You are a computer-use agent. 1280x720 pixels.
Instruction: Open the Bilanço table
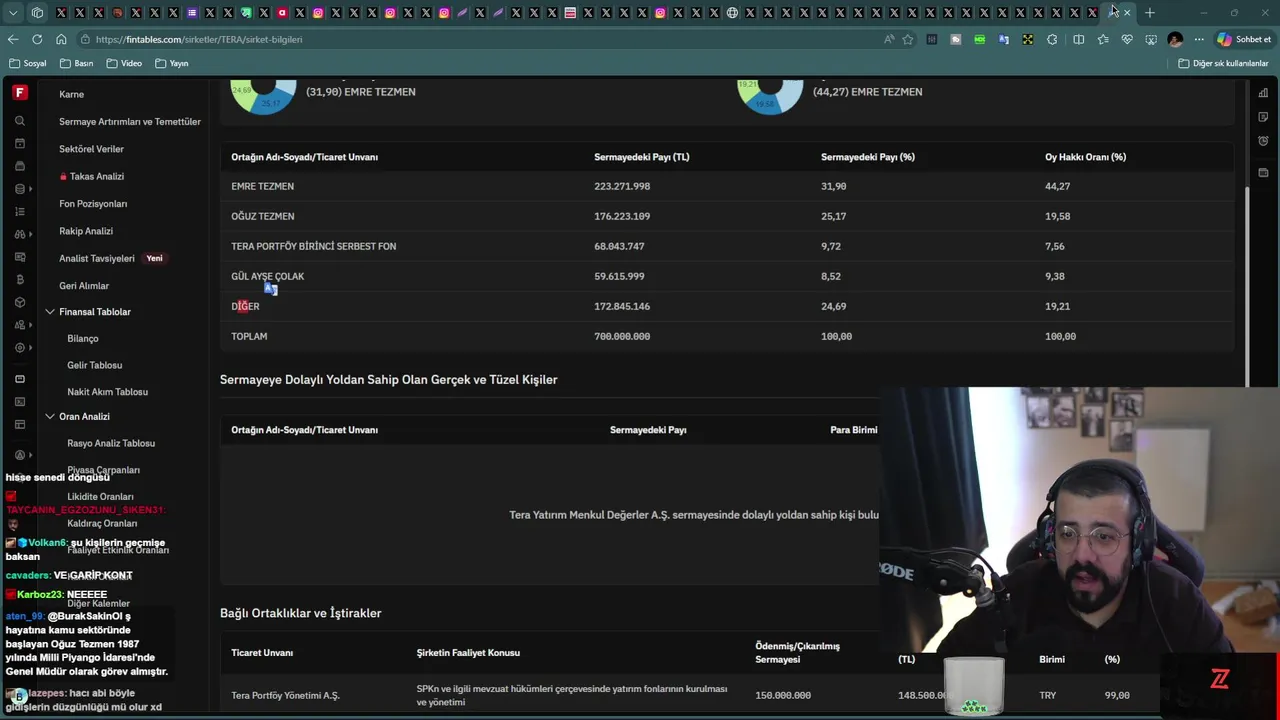83,339
